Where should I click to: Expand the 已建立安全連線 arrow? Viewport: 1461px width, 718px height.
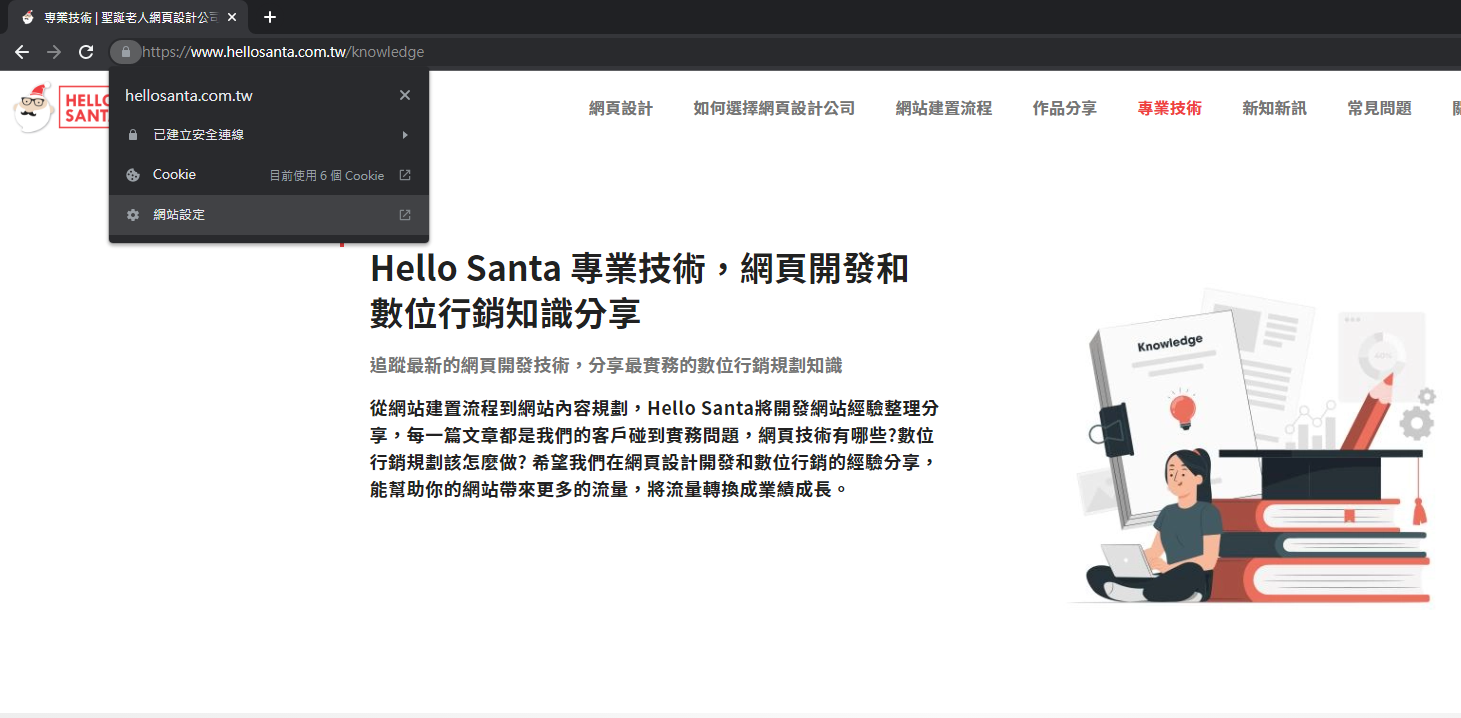point(405,135)
